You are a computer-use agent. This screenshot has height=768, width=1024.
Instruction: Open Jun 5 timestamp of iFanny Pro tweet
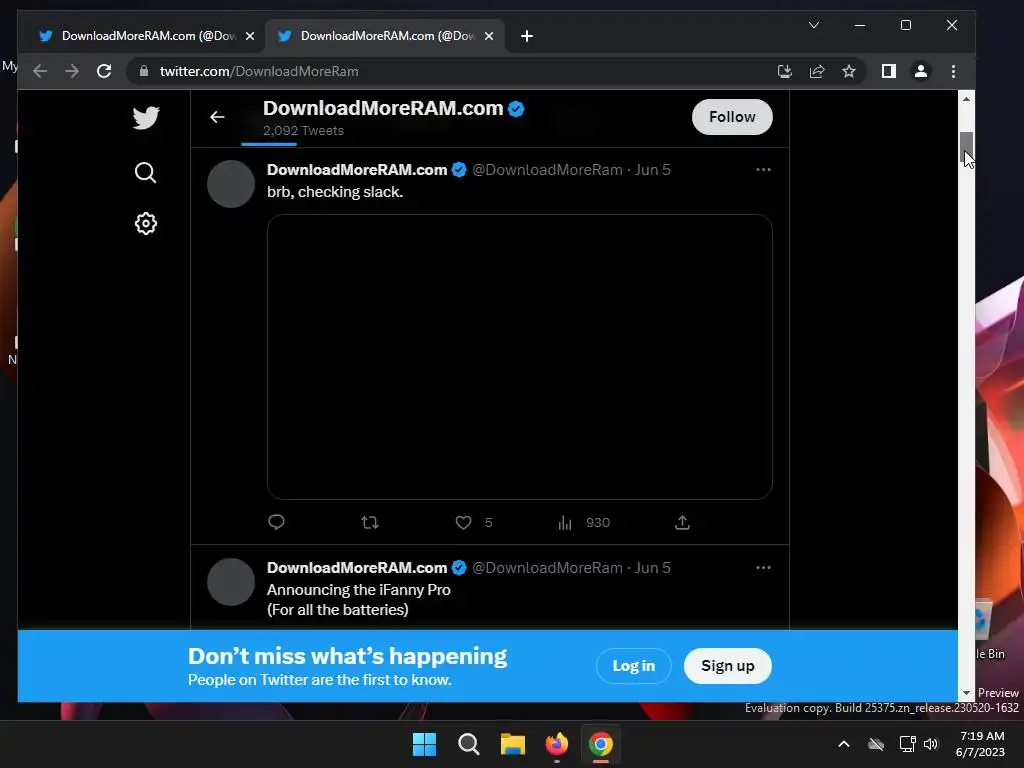[x=652, y=568]
